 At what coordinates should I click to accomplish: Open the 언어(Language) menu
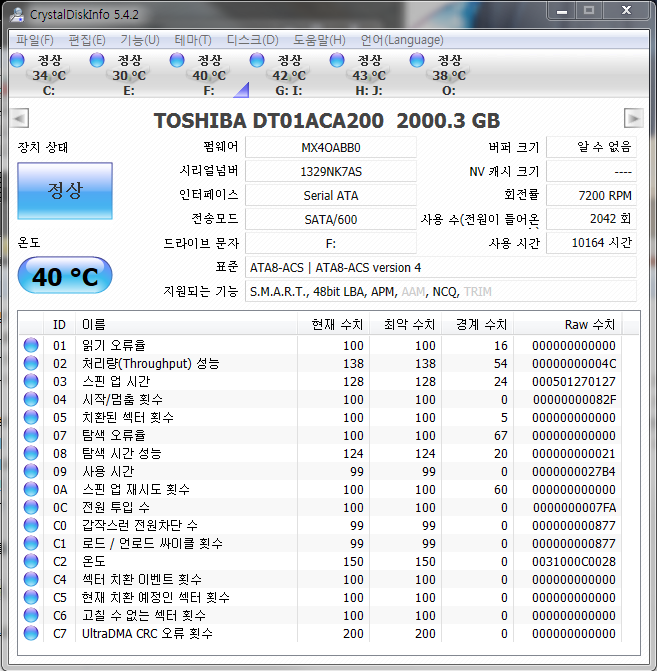[401, 40]
